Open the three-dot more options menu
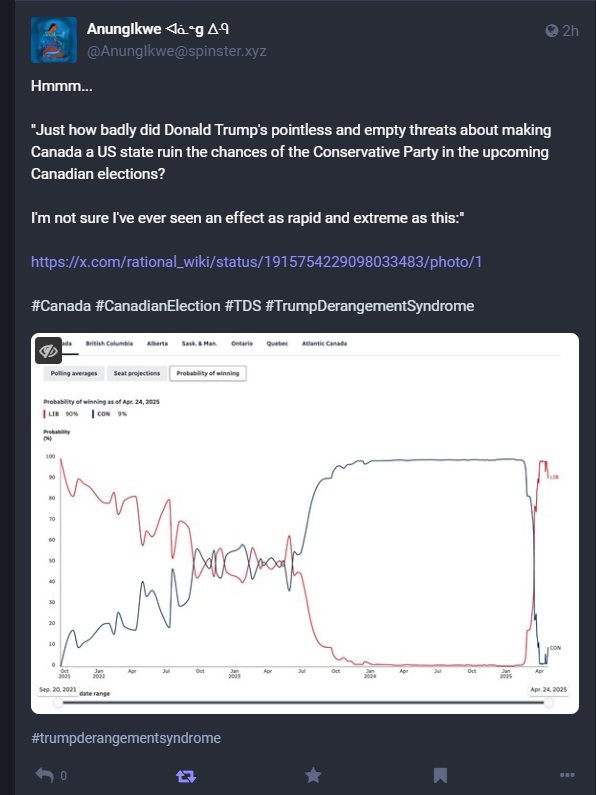 pyautogui.click(x=567, y=775)
